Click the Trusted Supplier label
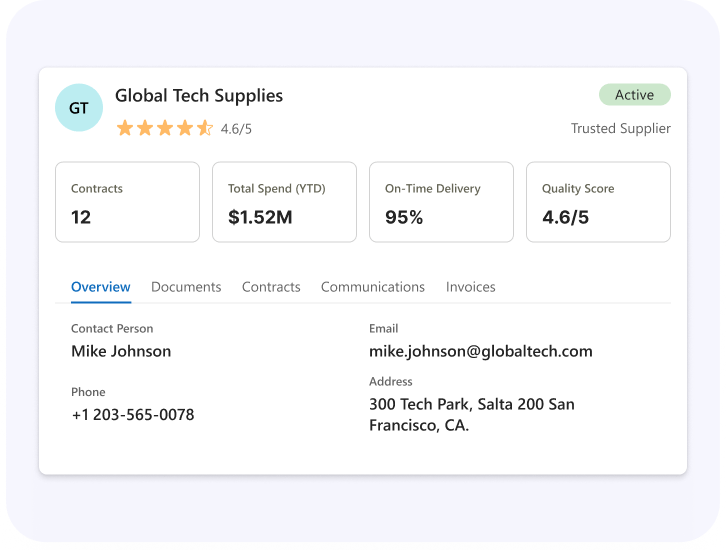The image size is (726, 550). pyautogui.click(x=620, y=128)
